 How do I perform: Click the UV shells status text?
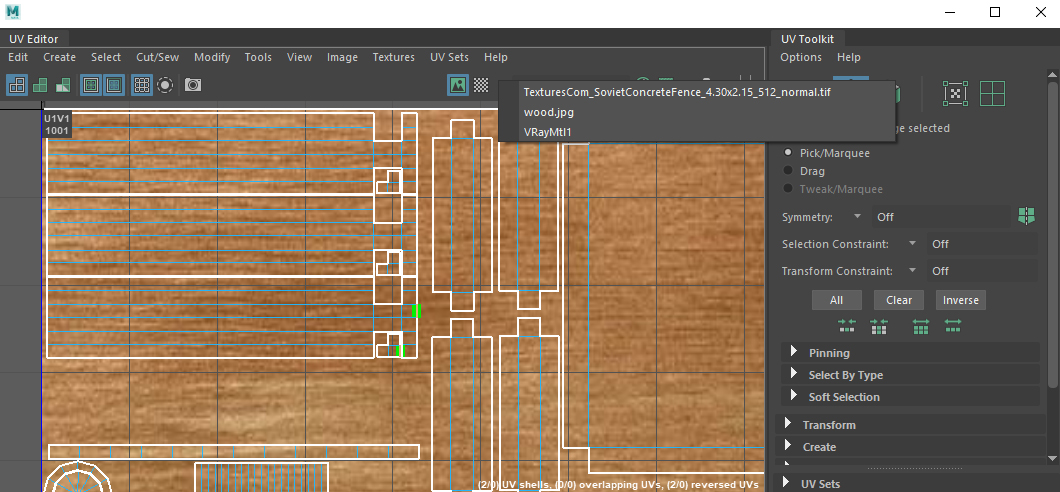[x=617, y=485]
